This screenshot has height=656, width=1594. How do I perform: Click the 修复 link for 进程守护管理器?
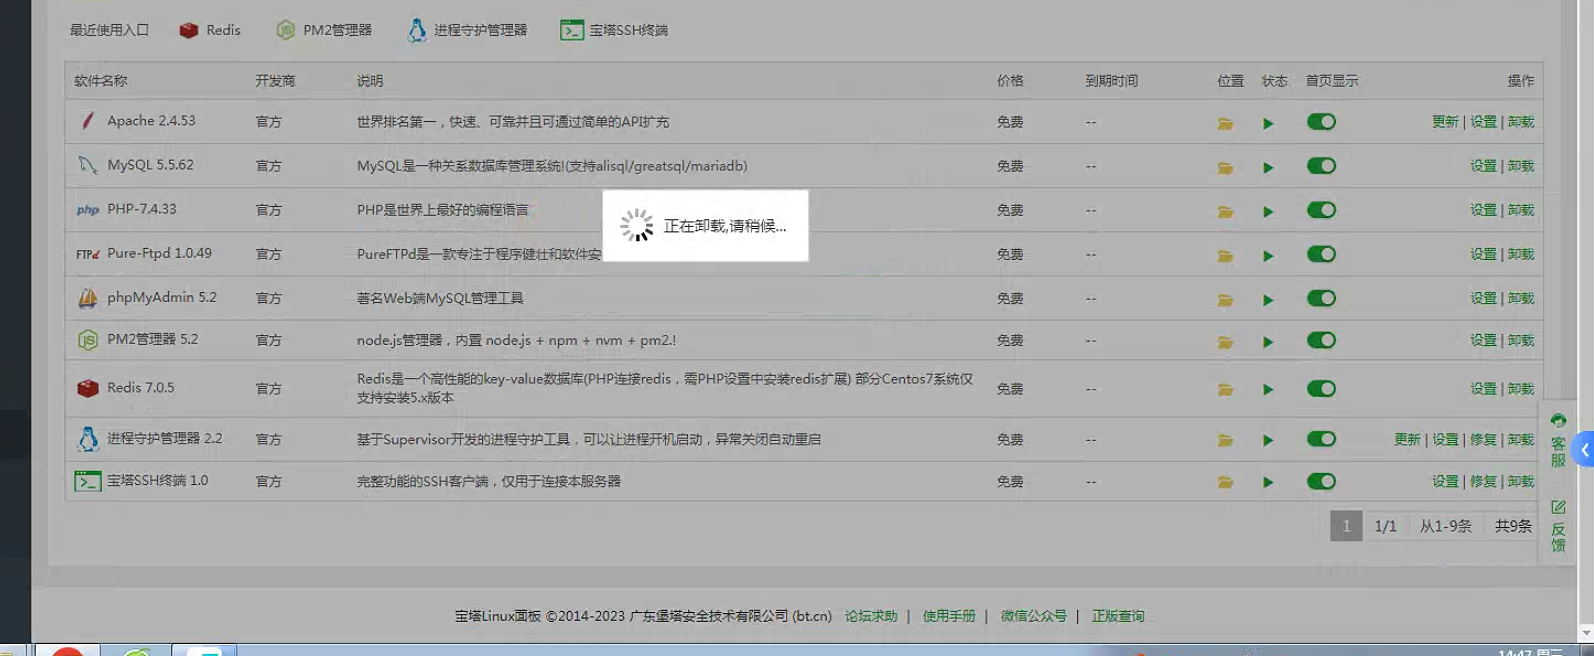pyautogui.click(x=1483, y=439)
